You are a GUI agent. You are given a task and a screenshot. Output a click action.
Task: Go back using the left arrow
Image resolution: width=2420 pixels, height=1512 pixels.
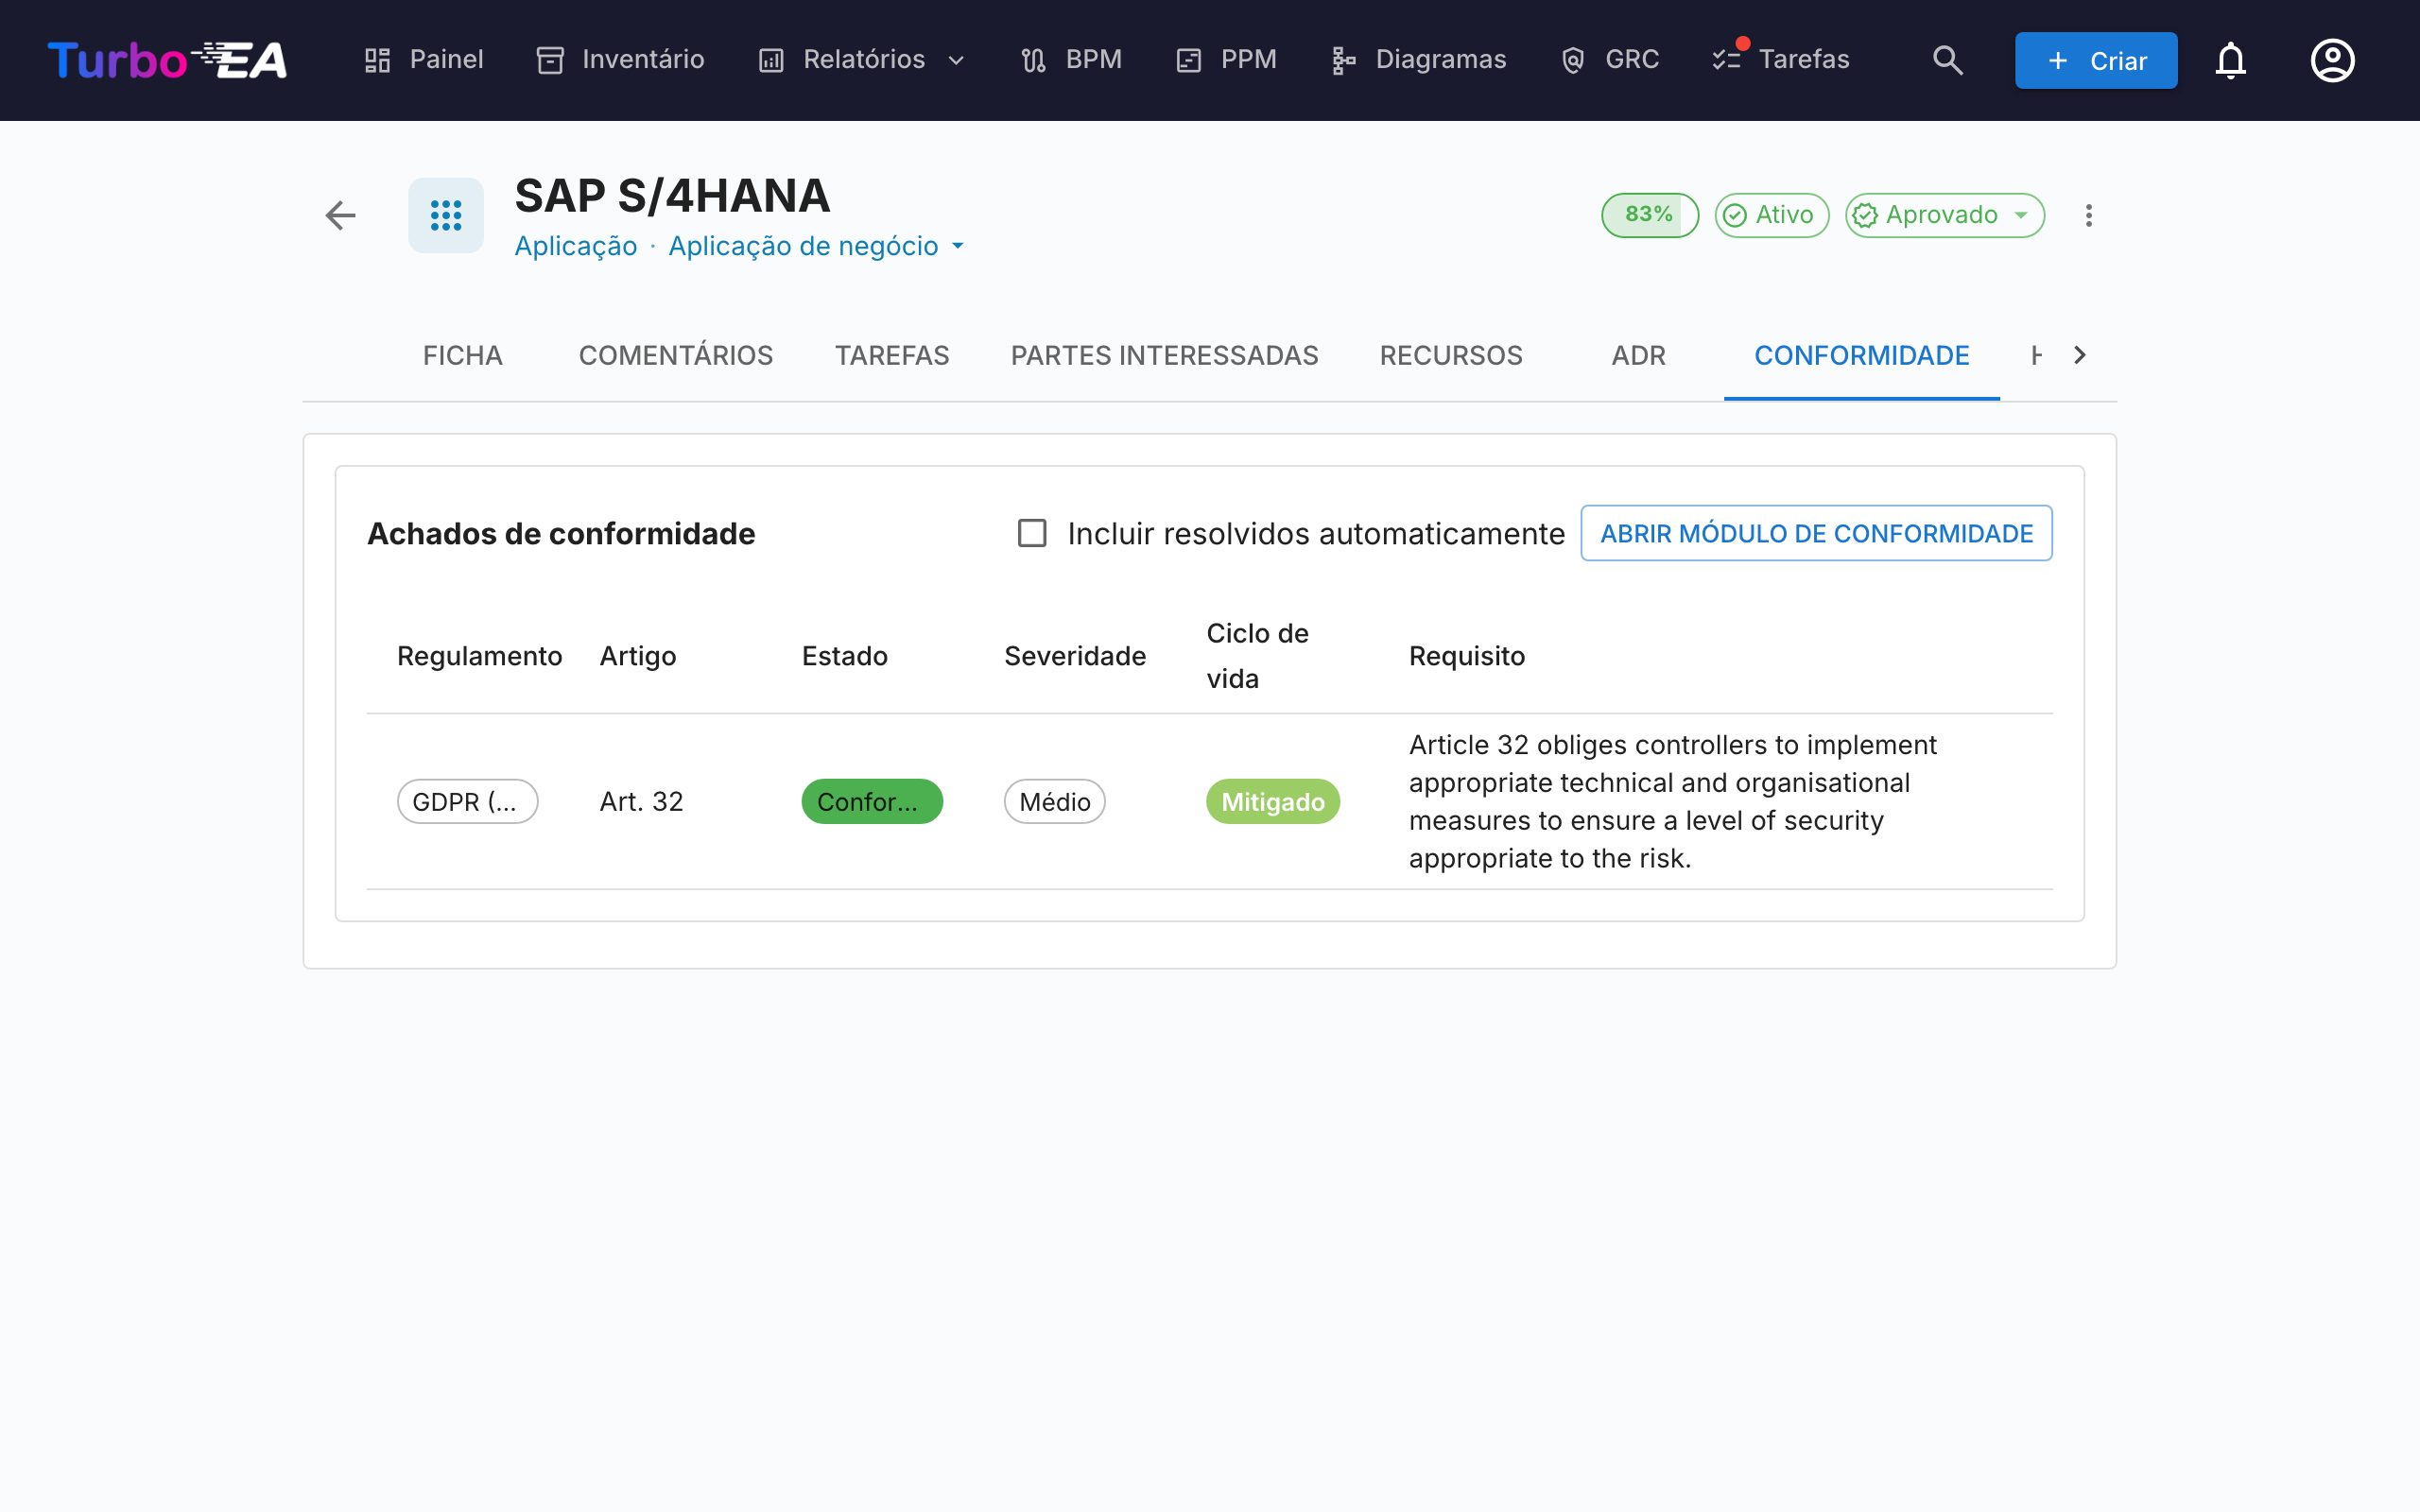(x=340, y=215)
